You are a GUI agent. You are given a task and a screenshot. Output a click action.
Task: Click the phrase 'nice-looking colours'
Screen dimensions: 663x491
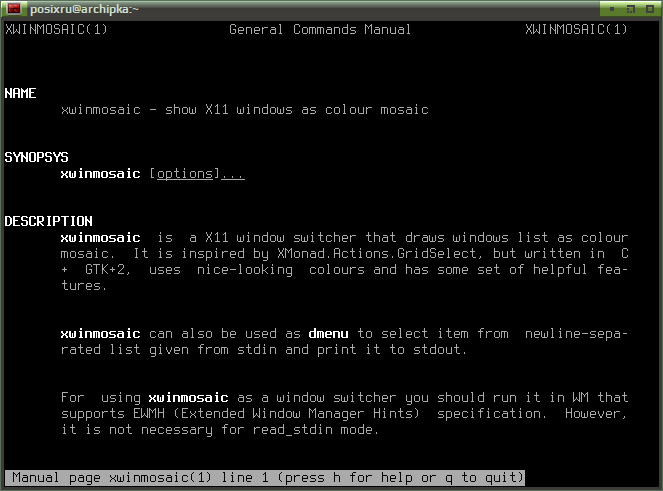click(280, 269)
